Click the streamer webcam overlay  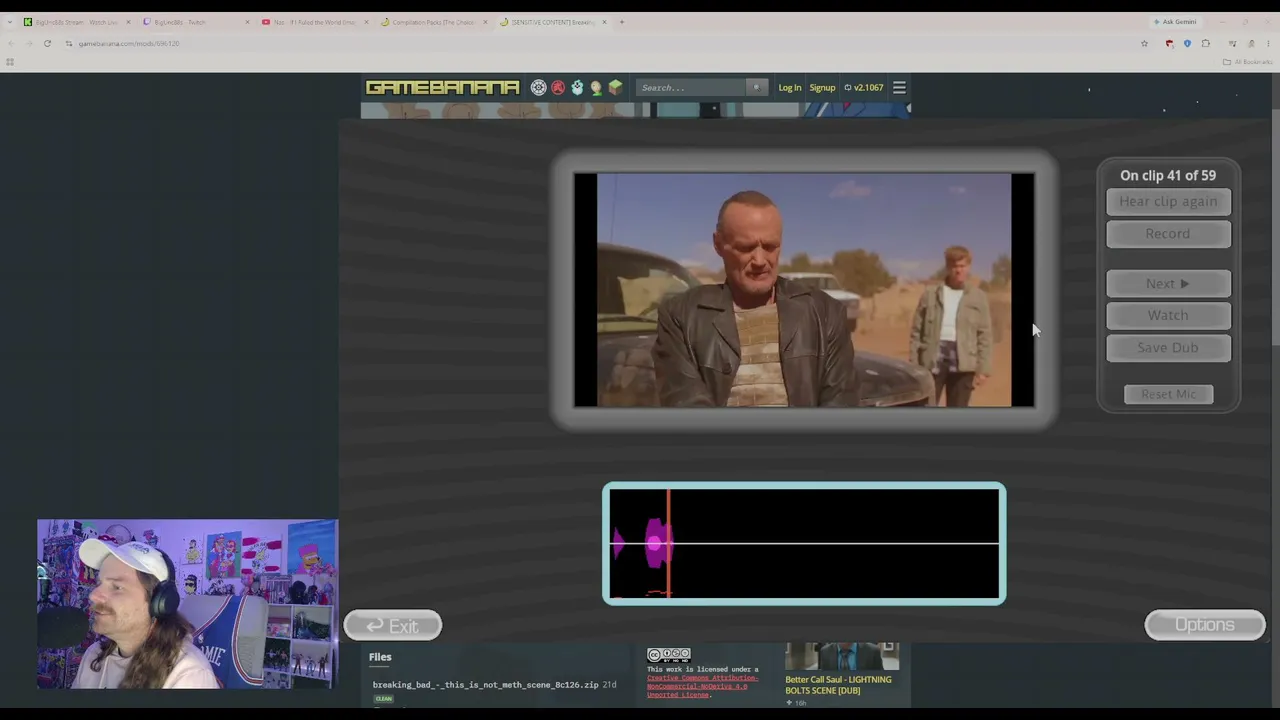coord(187,604)
